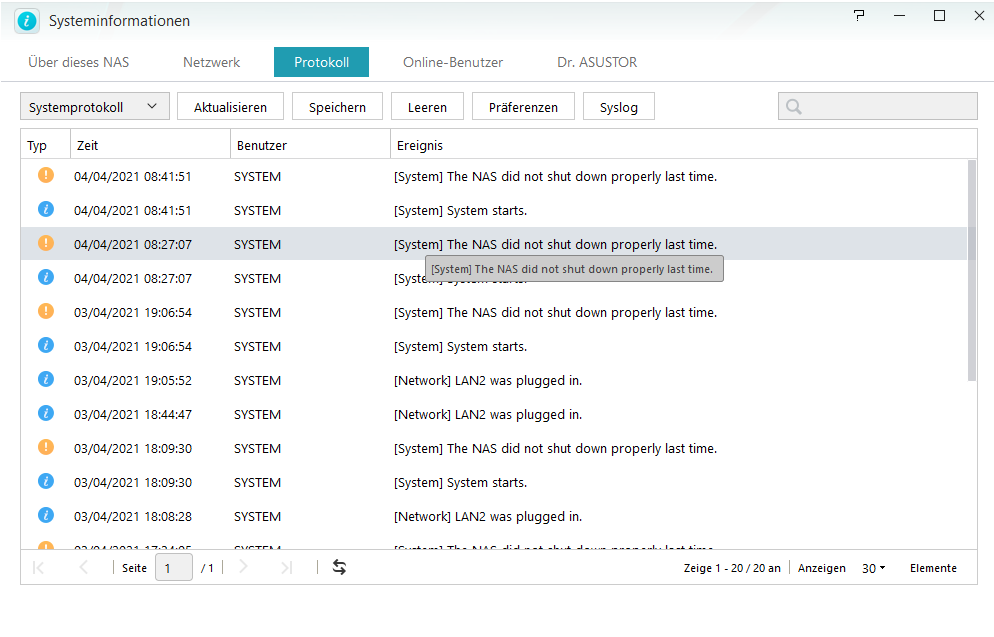Viewport: 994px width, 637px height.
Task: Click the info icon for 03/04/2021 18:44:47
Action: 46,413
